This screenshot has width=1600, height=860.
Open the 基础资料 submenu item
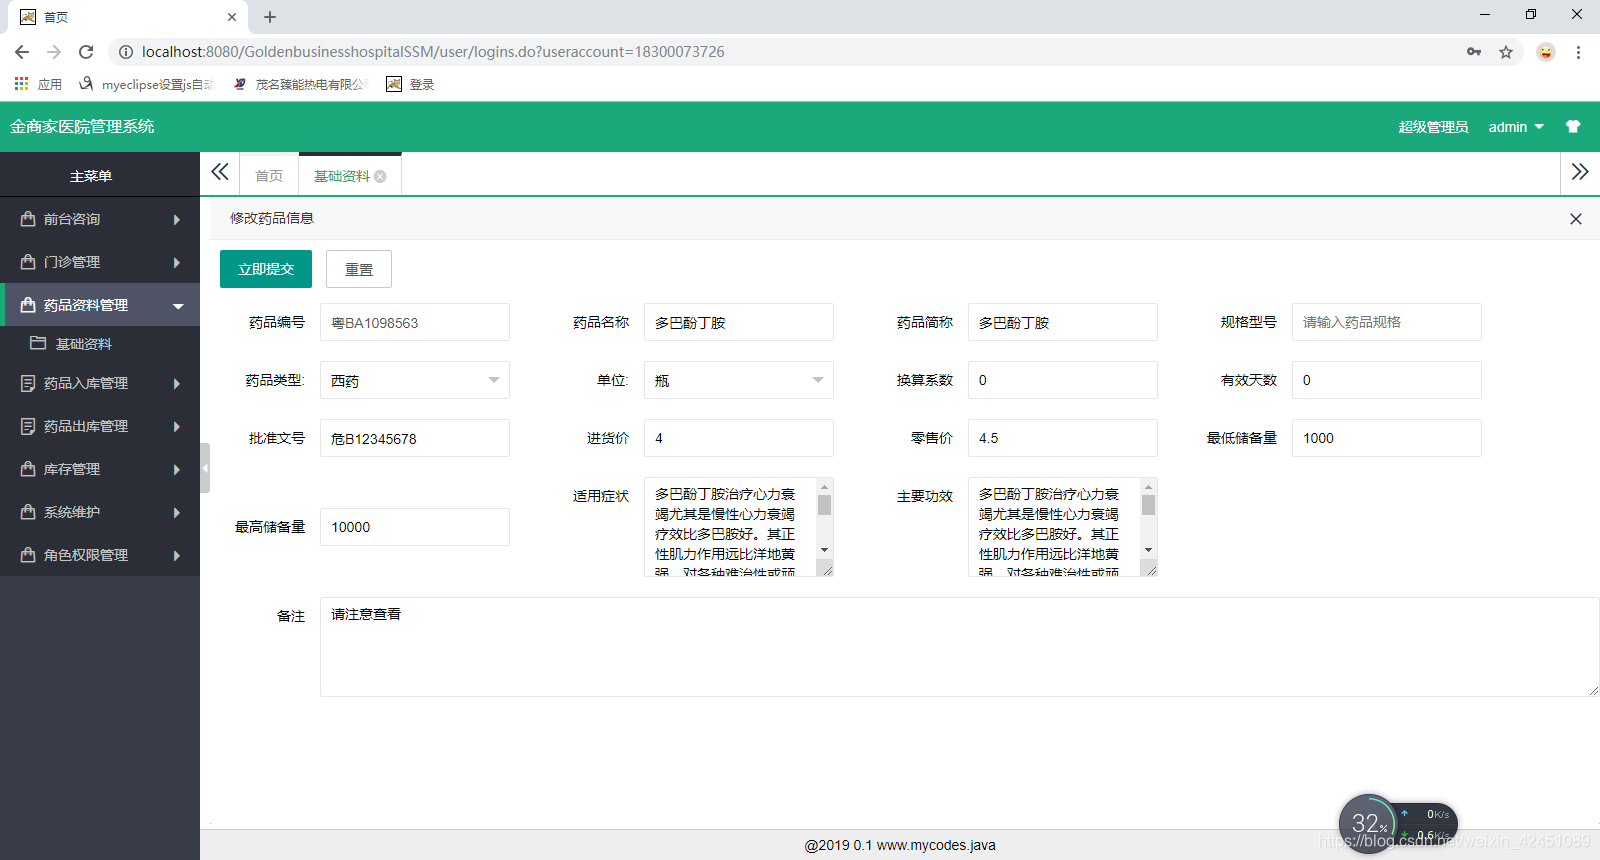click(x=100, y=344)
